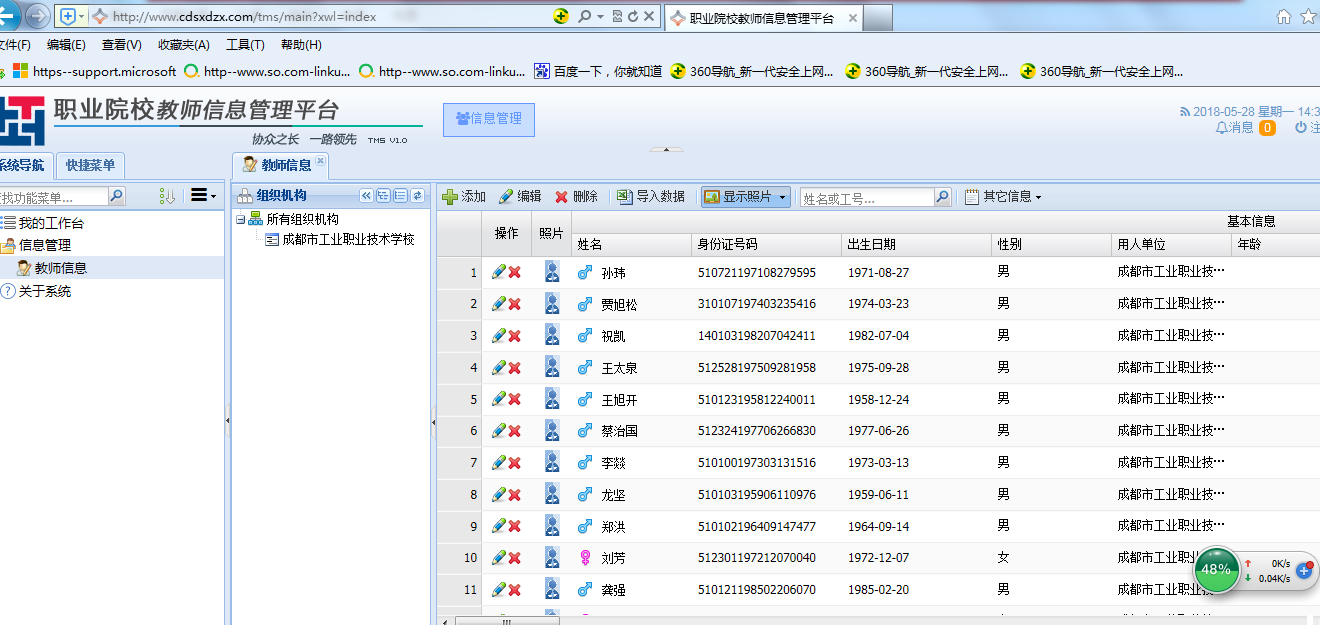The height and width of the screenshot is (625, 1320).
Task: Click the browser home icon
Action: click(1285, 17)
